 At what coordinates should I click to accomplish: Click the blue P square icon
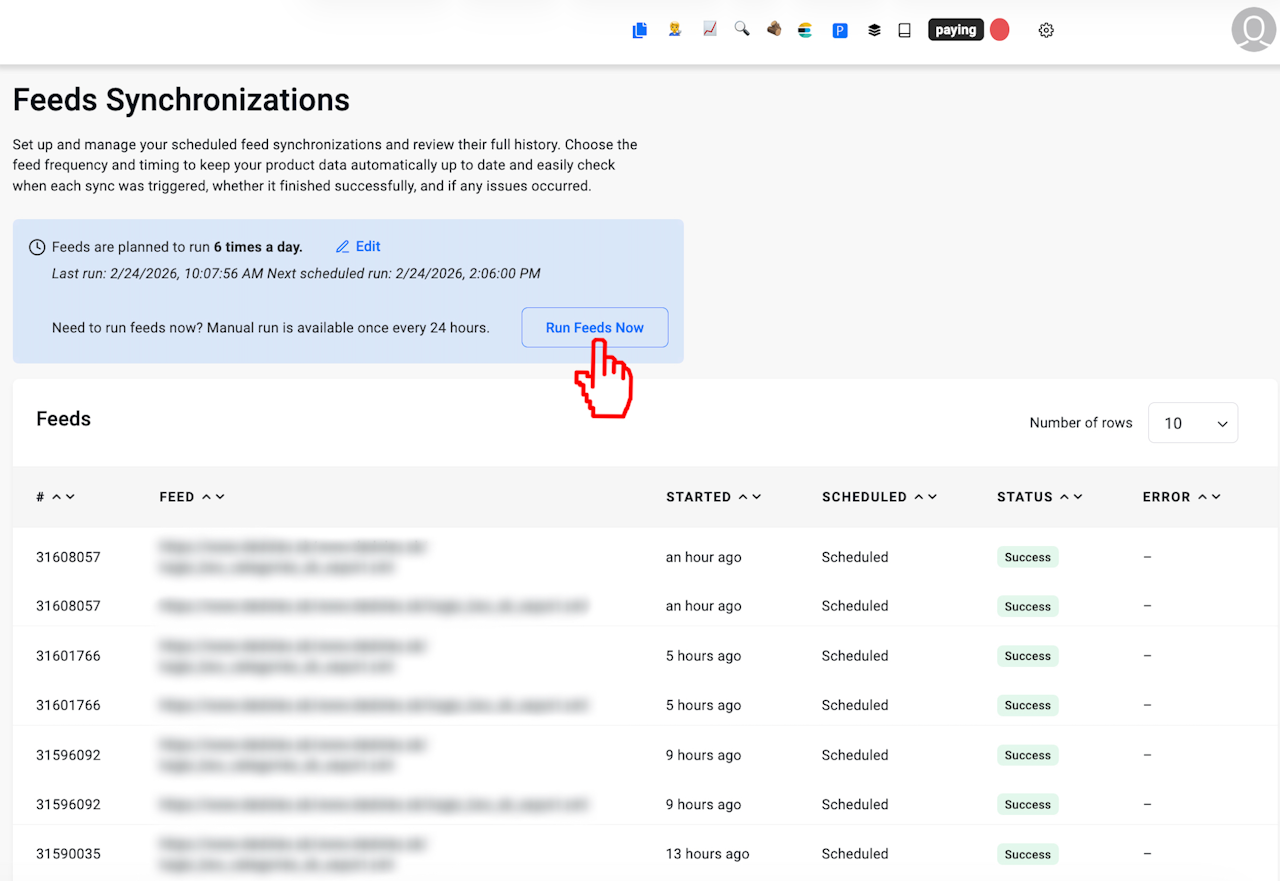(840, 30)
